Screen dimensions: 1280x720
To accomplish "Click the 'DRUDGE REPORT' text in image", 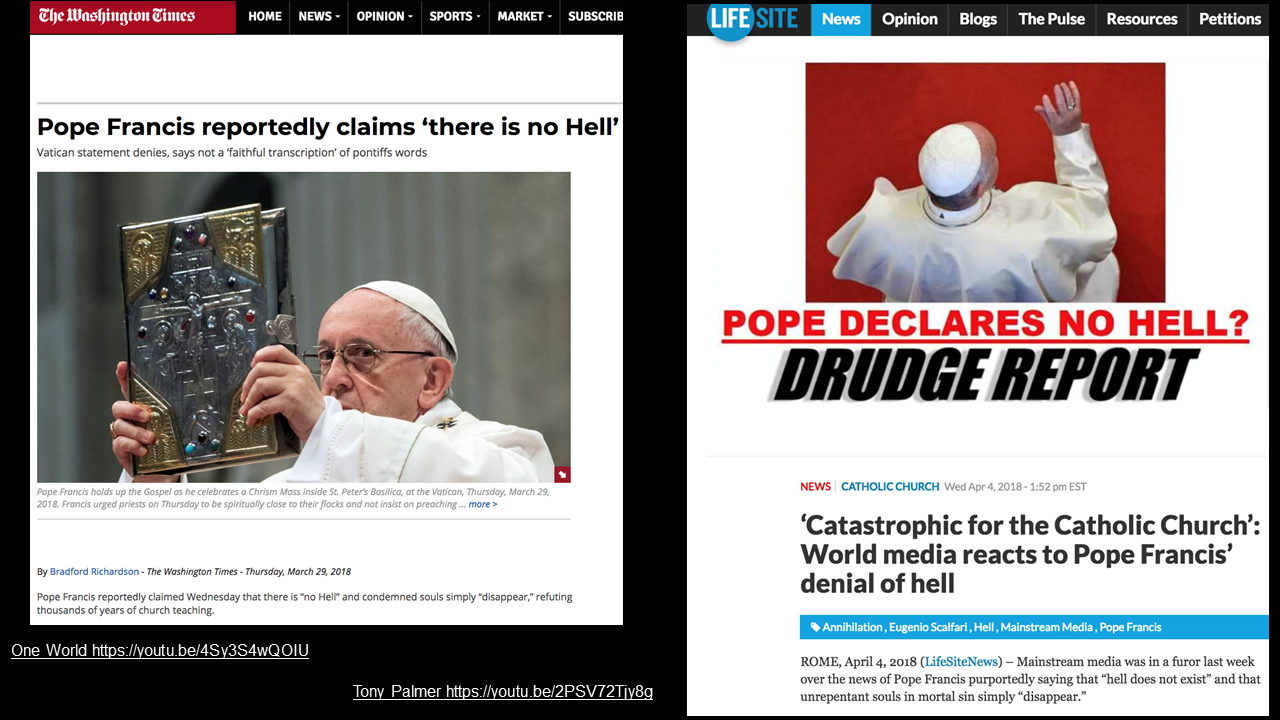I will 985,375.
